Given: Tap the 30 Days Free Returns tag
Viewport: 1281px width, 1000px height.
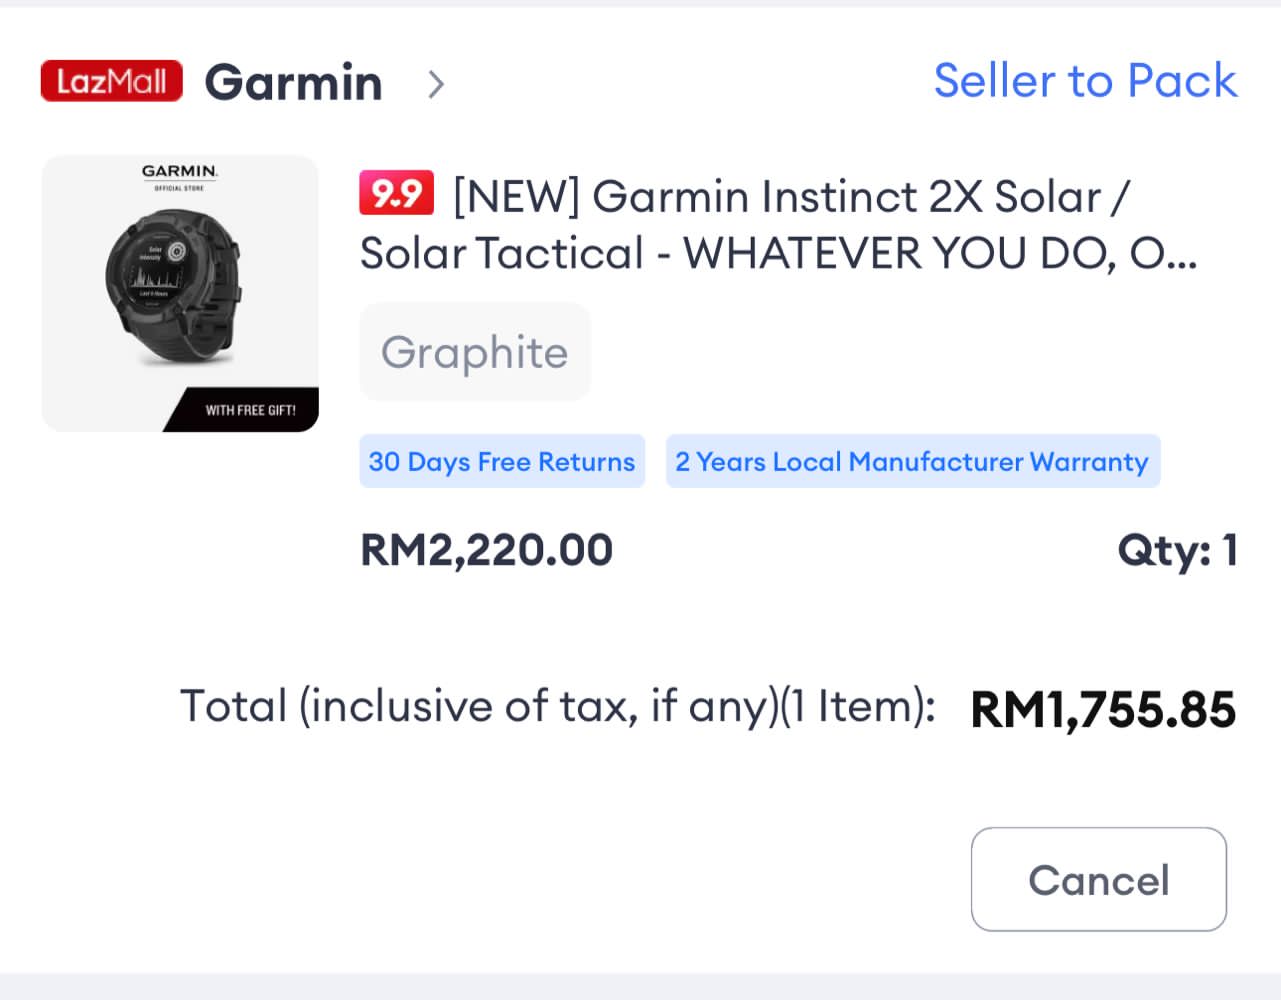Looking at the screenshot, I should (x=501, y=462).
